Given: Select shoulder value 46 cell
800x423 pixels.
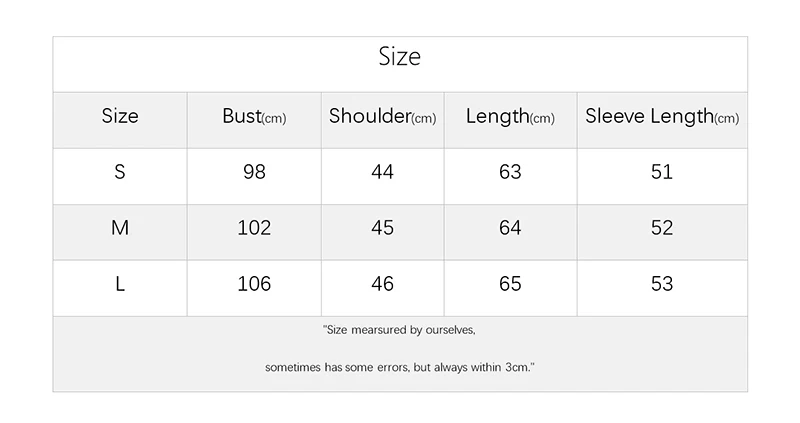Looking at the screenshot, I should pos(382,284).
